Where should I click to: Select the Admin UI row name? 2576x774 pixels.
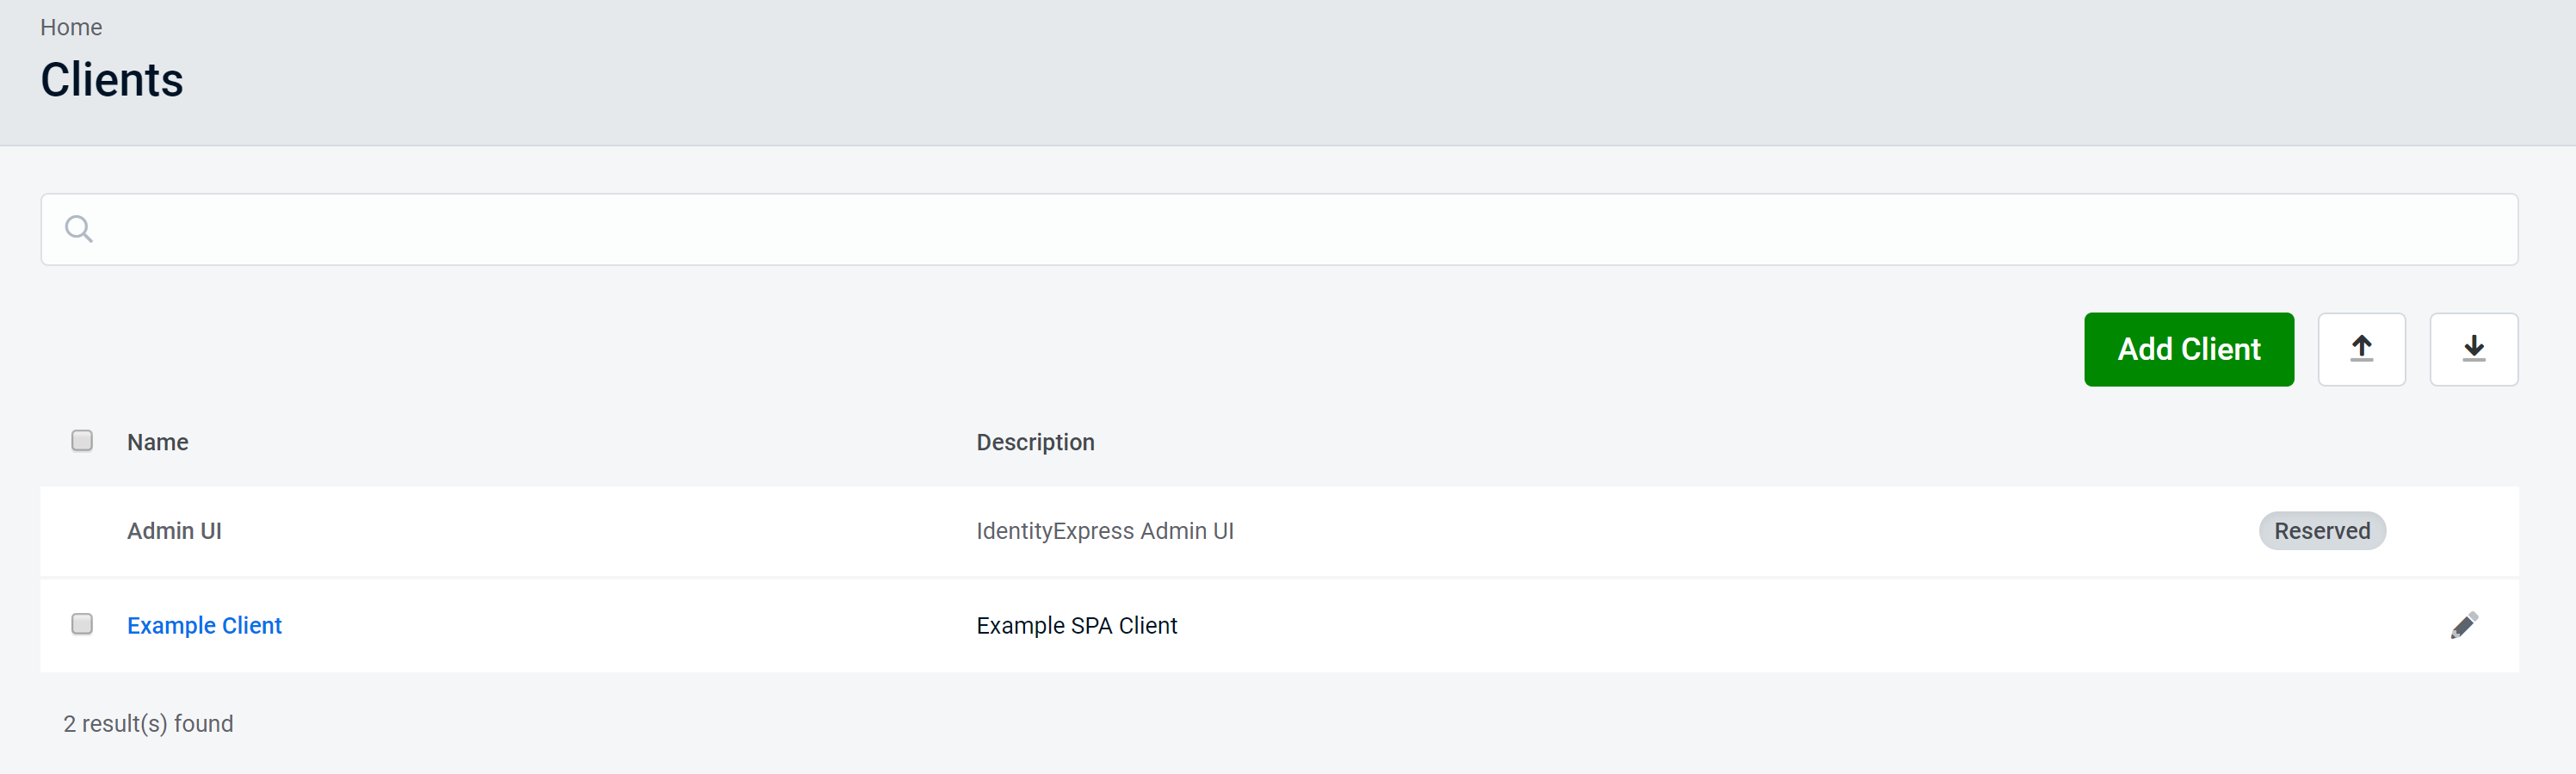pos(174,531)
